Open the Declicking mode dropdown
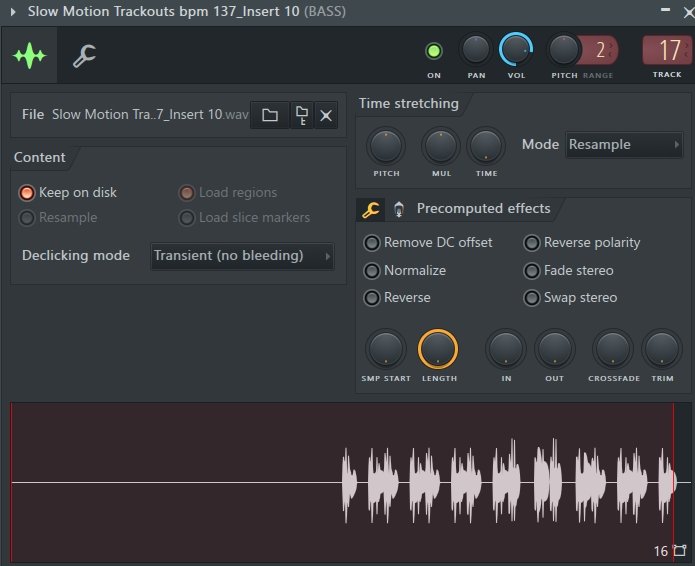 pyautogui.click(x=242, y=256)
